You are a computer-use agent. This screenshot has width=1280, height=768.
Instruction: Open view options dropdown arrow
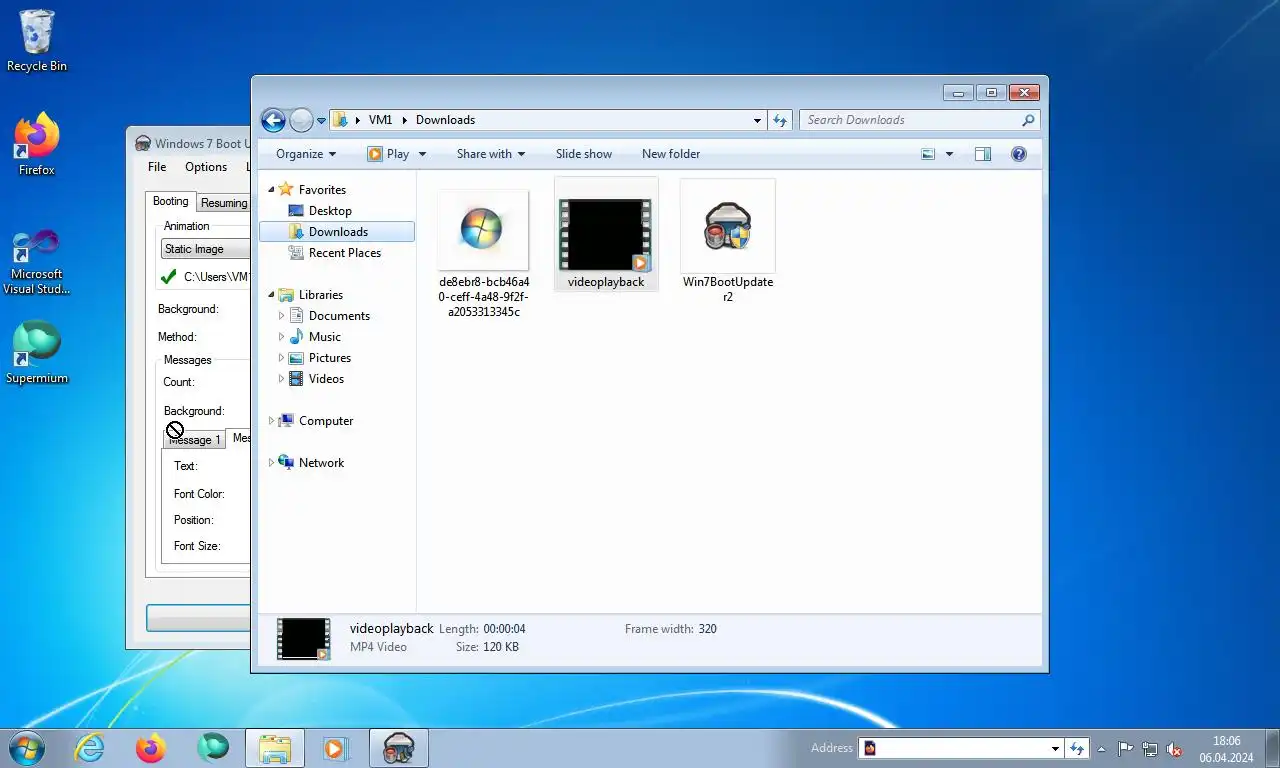pyautogui.click(x=949, y=154)
